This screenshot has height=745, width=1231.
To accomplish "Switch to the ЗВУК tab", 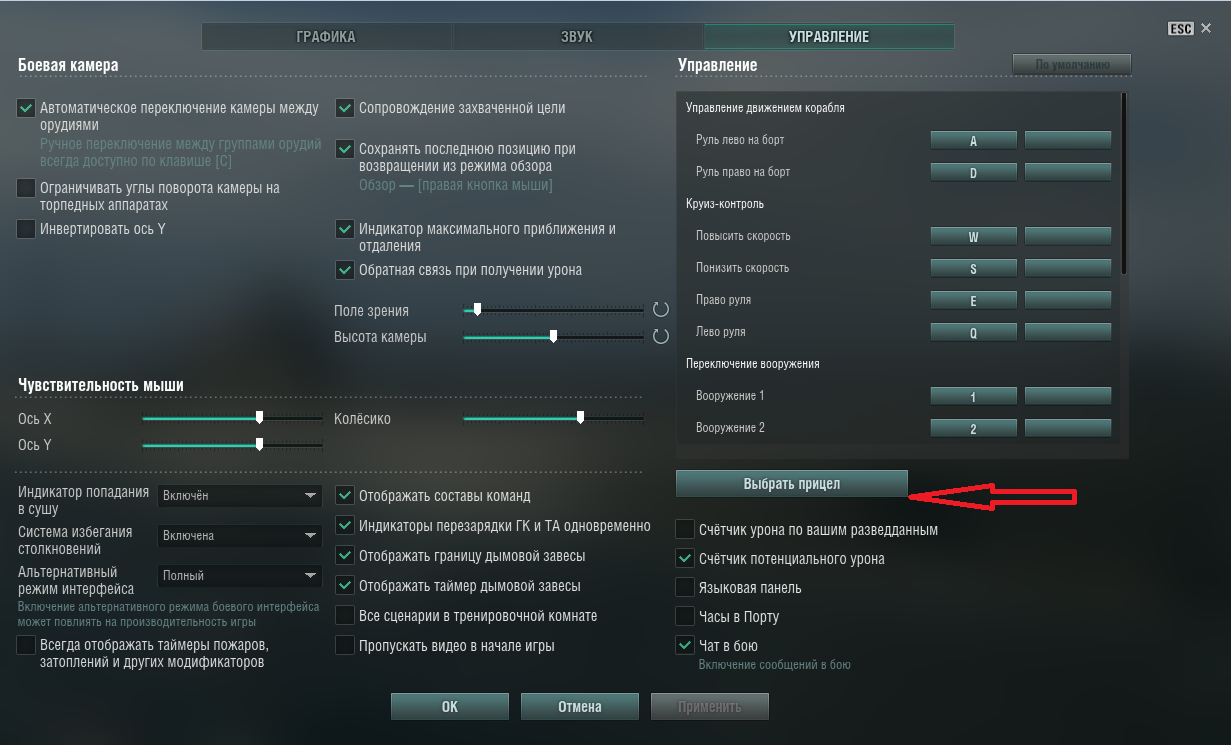I will [x=577, y=37].
